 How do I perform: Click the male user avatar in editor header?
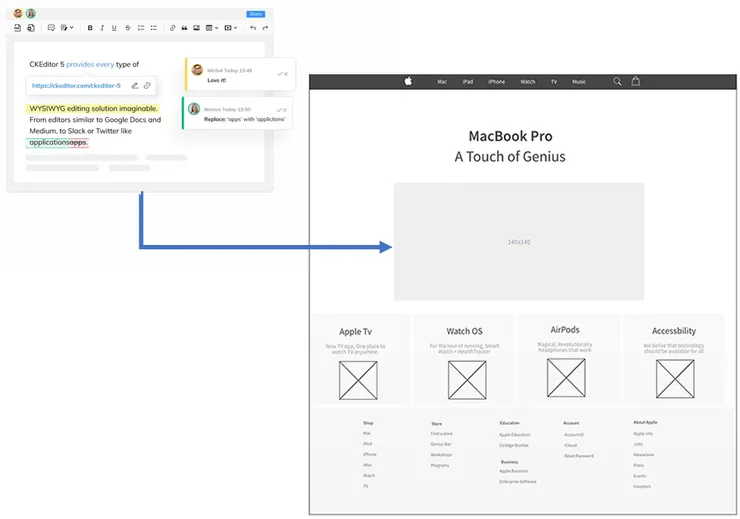[x=18, y=13]
